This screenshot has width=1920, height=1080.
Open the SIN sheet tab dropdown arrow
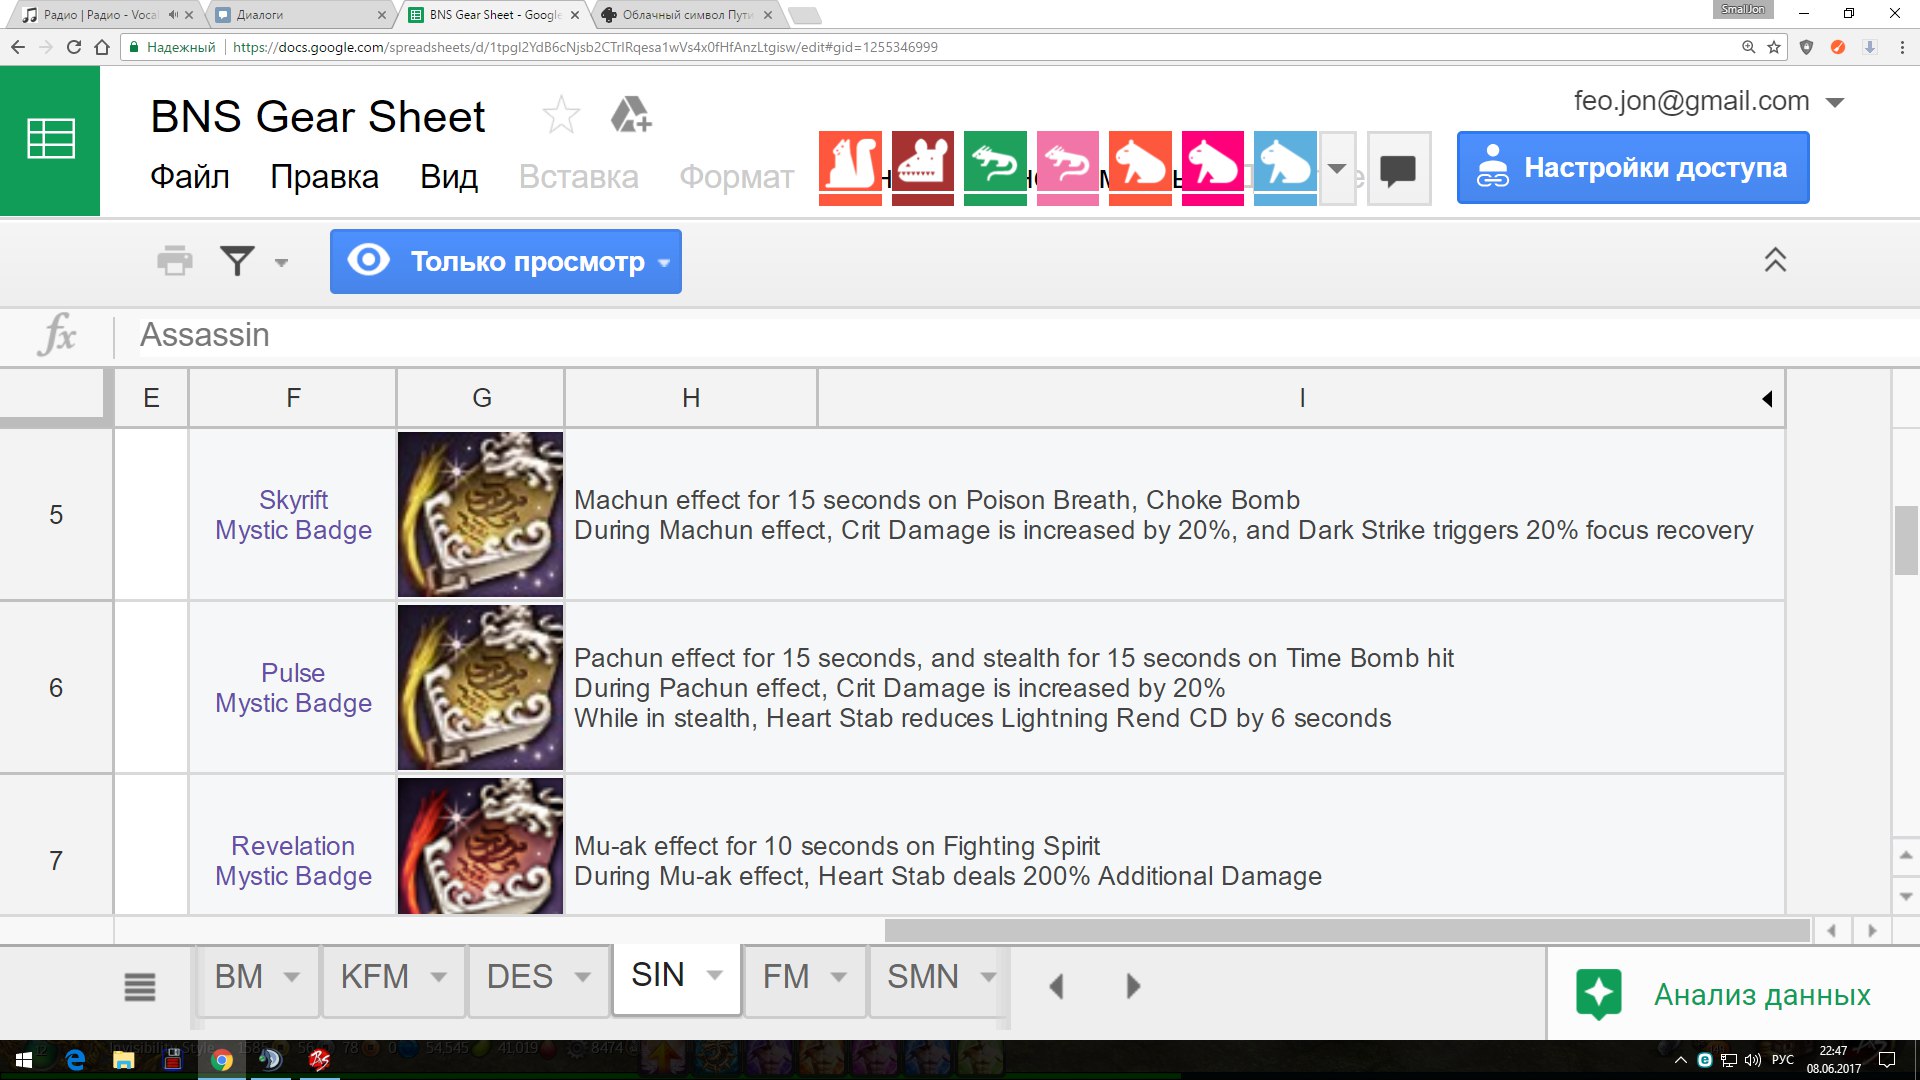tap(715, 975)
